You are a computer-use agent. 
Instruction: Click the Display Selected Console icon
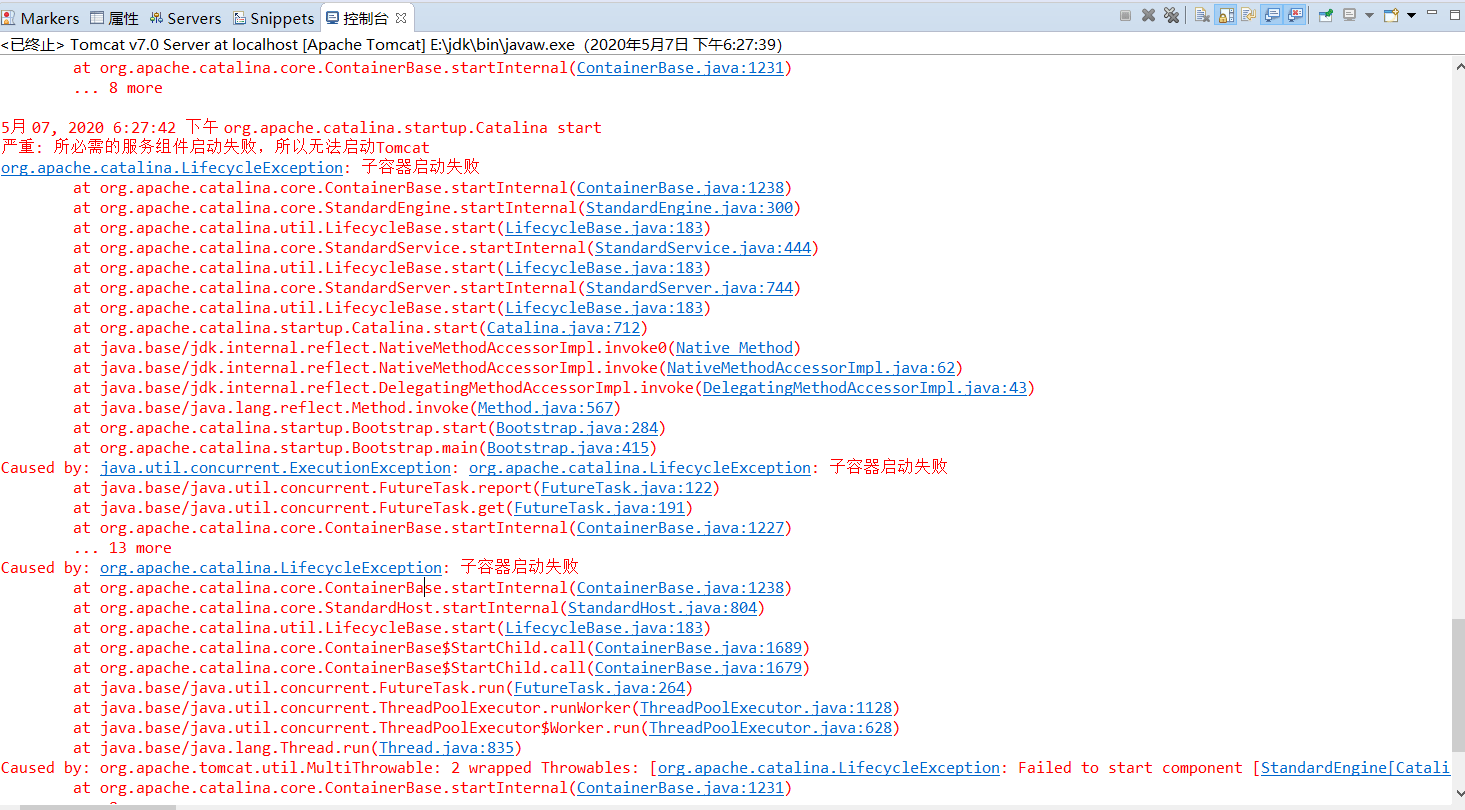coord(1349,15)
